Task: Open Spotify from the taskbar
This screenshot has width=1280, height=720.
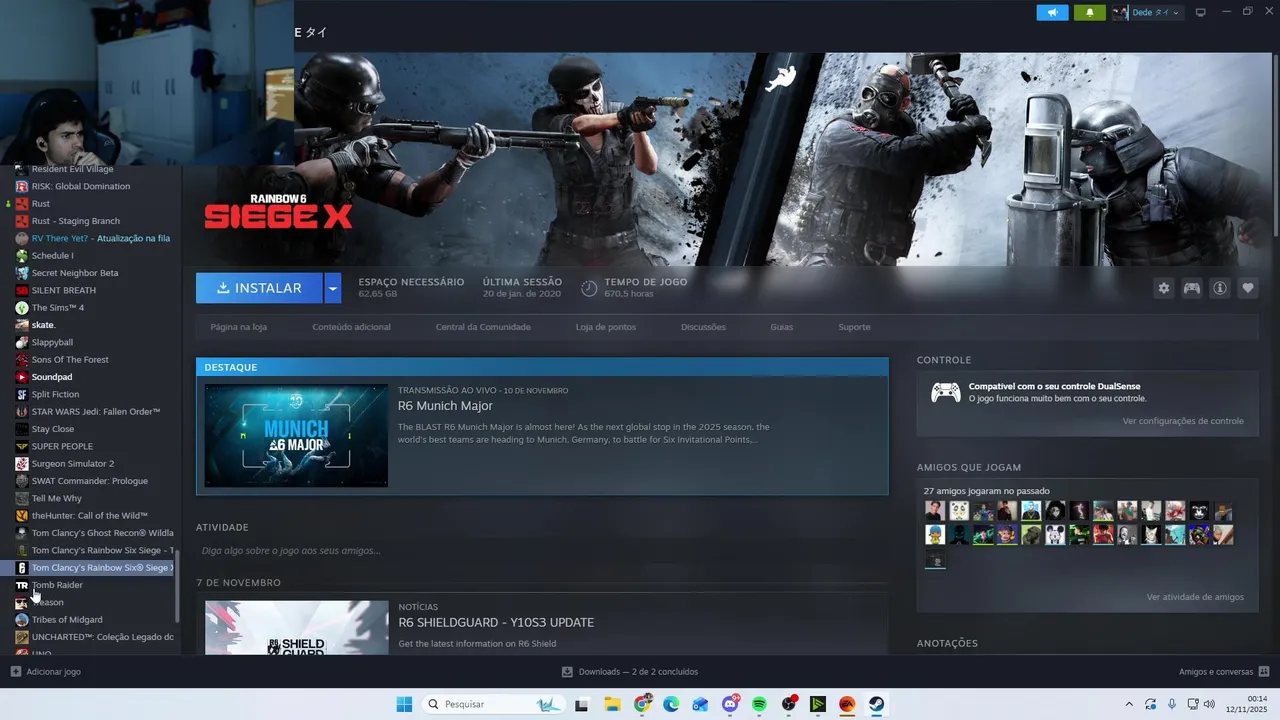Action: point(759,704)
